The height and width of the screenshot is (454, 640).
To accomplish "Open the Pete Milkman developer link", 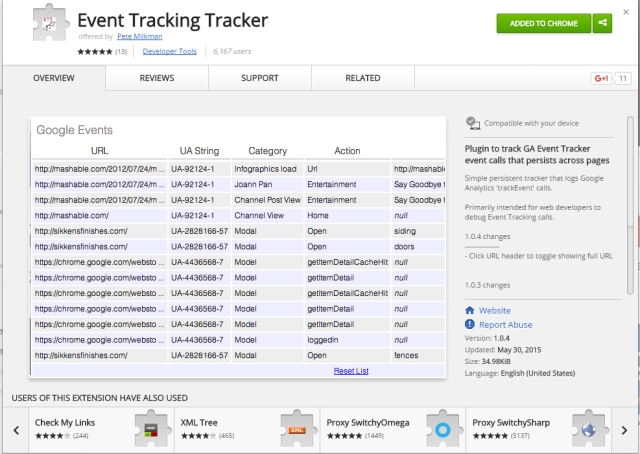I will click(x=140, y=36).
